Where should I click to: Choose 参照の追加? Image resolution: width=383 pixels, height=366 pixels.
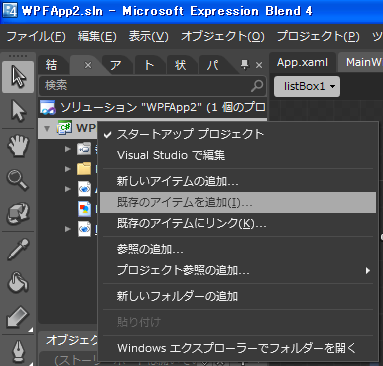point(238,249)
